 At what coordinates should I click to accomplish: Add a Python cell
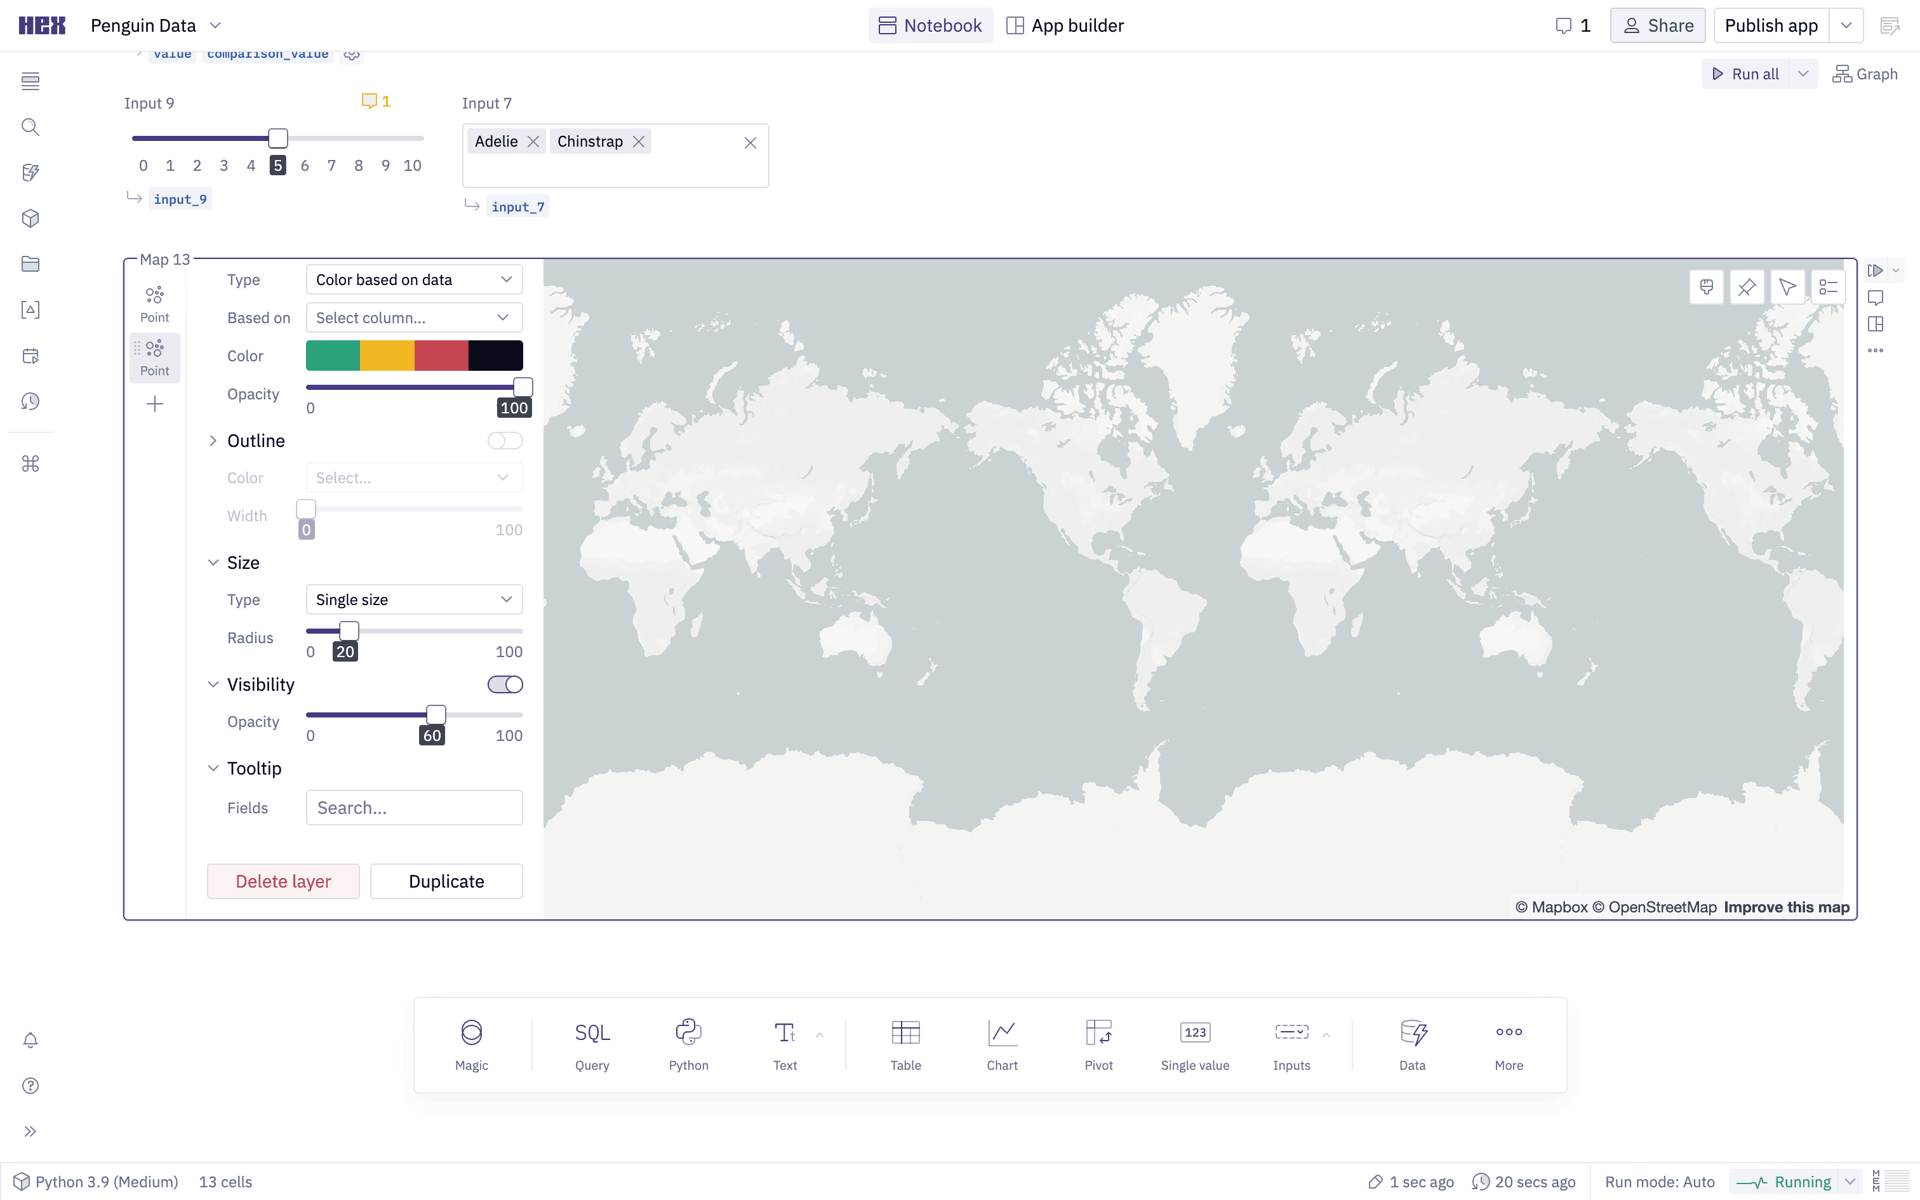(688, 1045)
